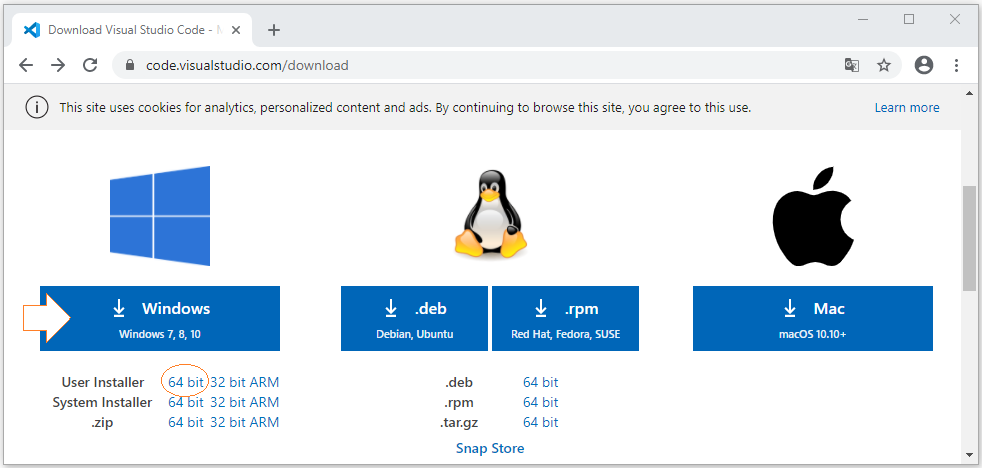This screenshot has height=468, width=982.
Task: Click the Linux Tux penguin image
Action: click(490, 214)
